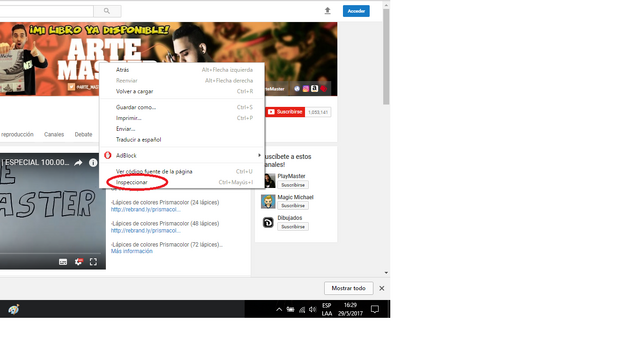Open the Debate tab

click(x=83, y=134)
